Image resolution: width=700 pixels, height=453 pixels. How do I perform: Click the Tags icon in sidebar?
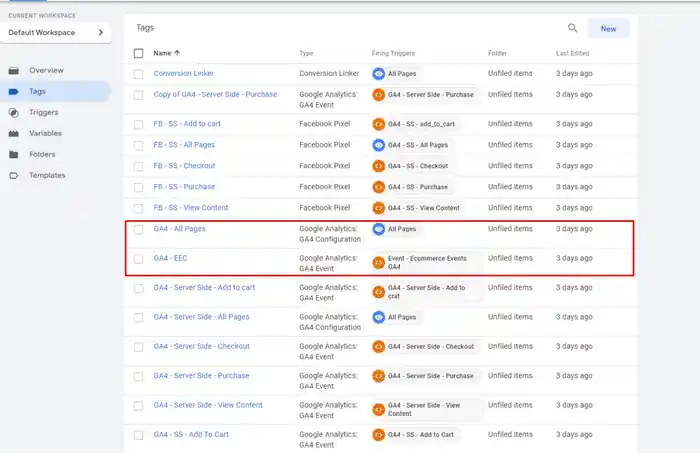(x=14, y=91)
